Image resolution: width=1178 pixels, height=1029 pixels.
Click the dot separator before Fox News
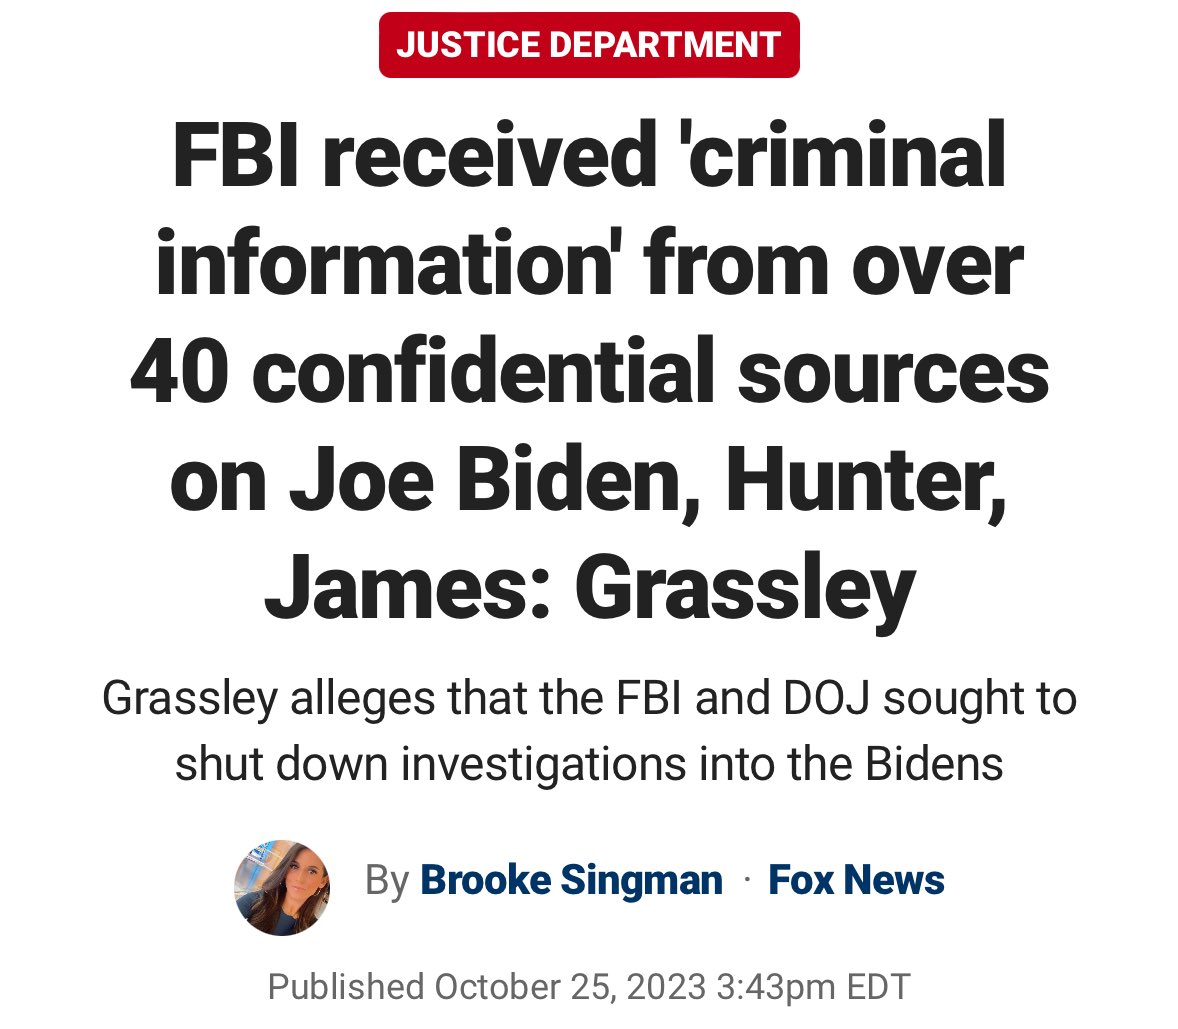(746, 880)
